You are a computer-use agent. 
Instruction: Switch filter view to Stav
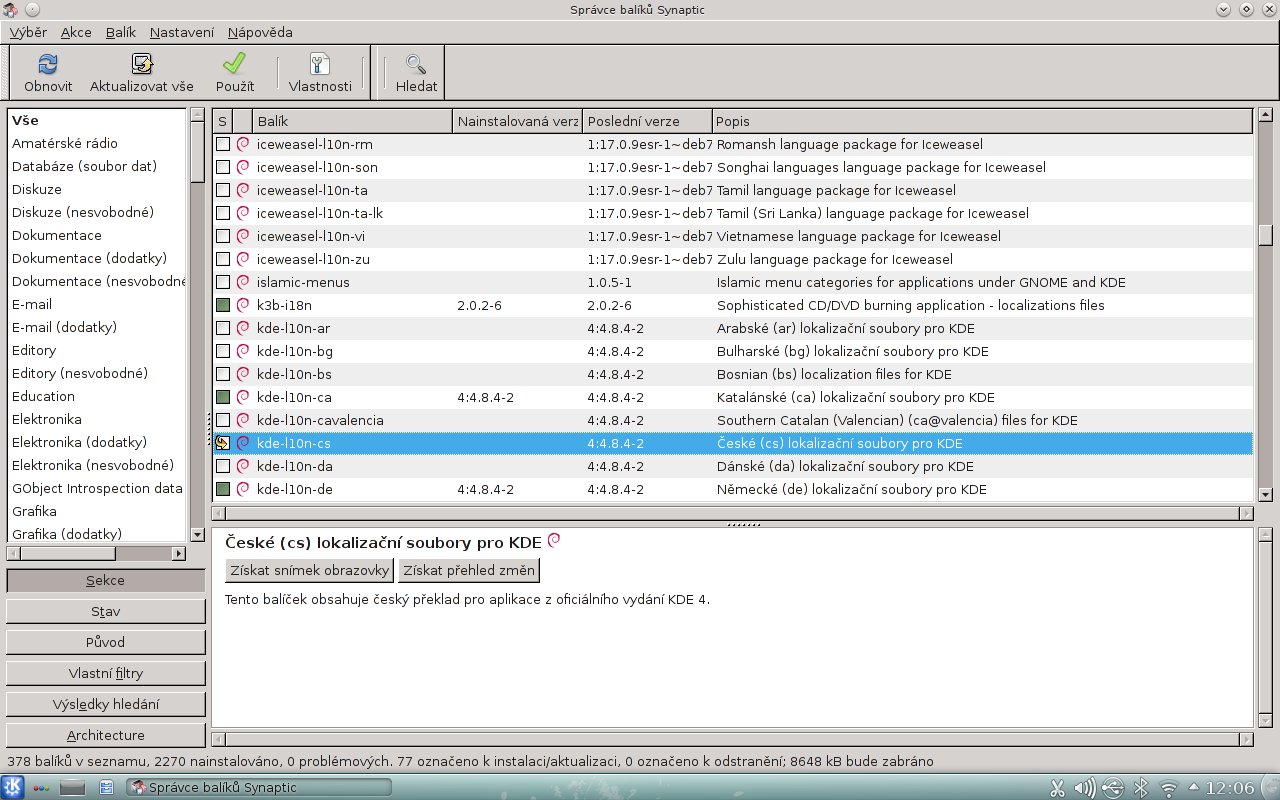pyautogui.click(x=106, y=611)
